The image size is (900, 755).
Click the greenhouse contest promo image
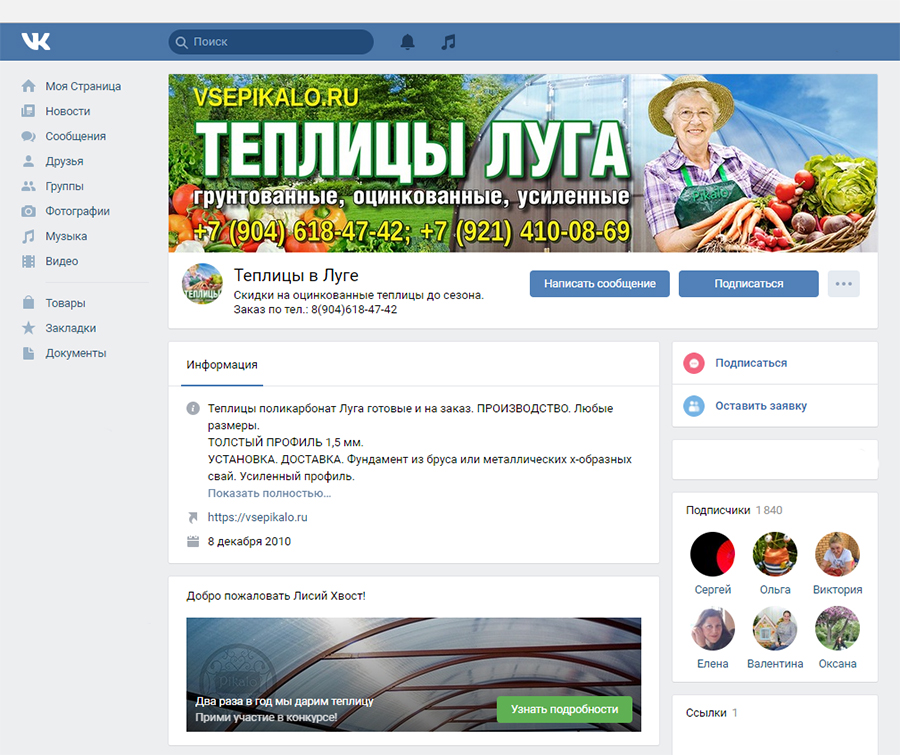(413, 675)
